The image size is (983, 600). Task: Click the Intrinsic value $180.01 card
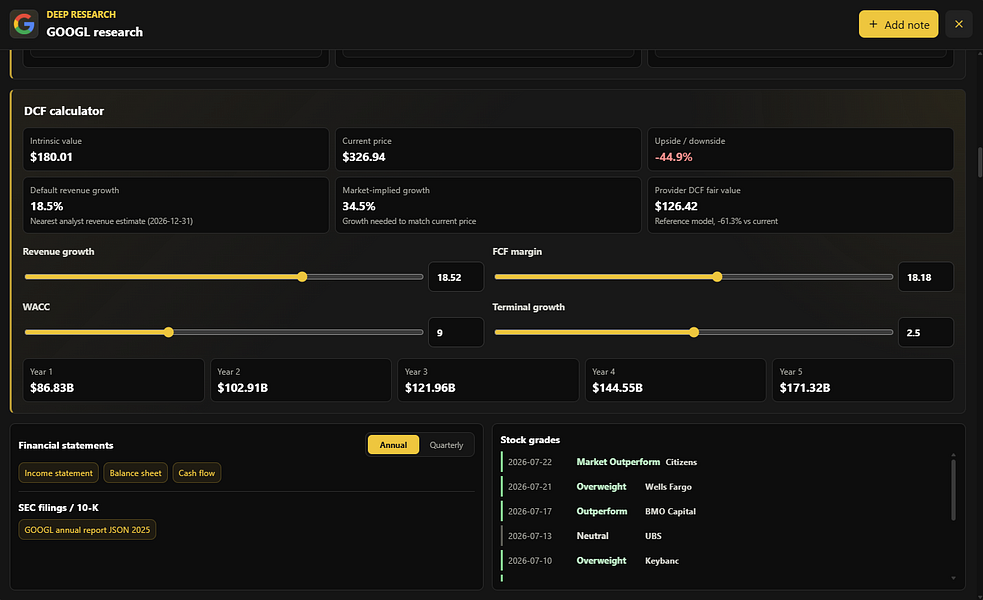[x=176, y=149]
